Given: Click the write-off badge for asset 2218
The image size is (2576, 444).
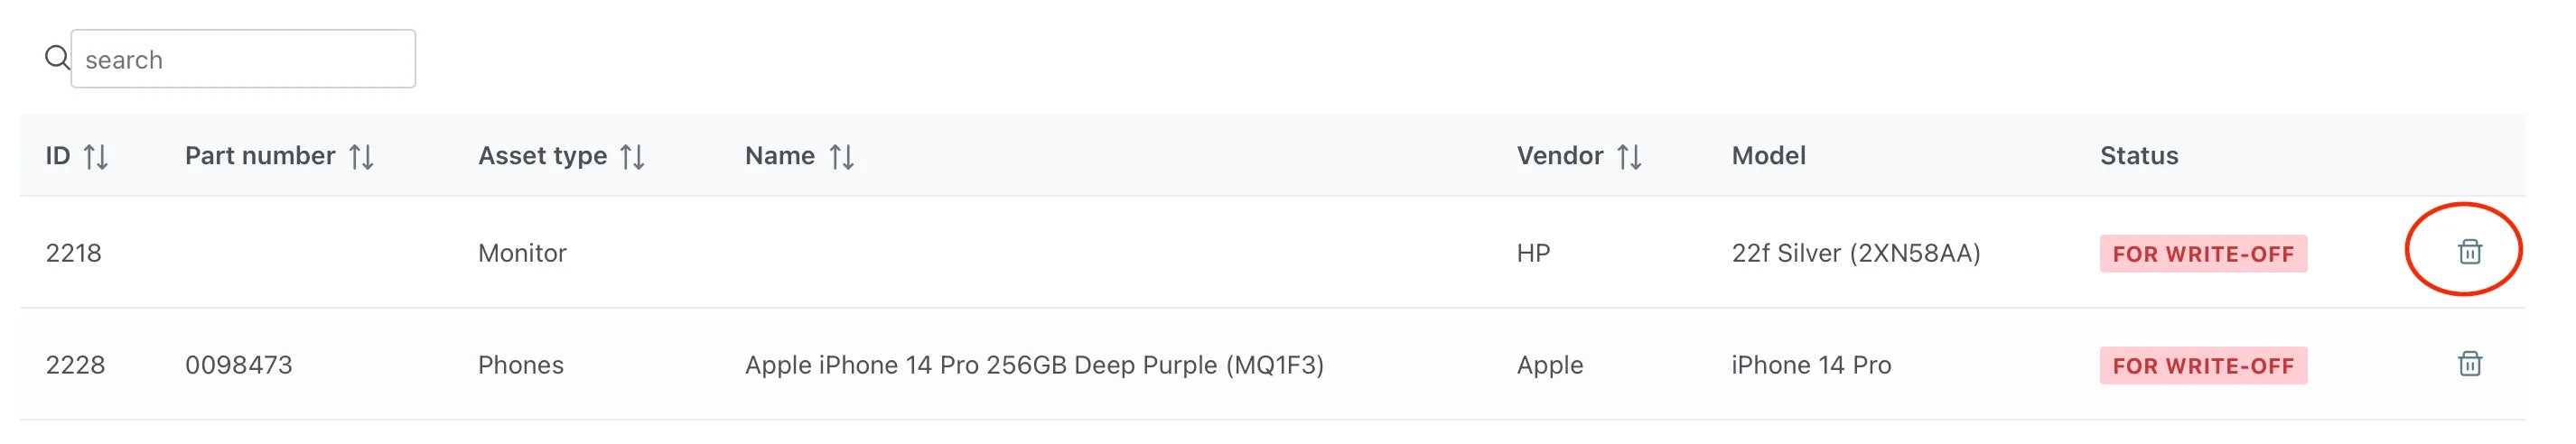Looking at the screenshot, I should (2202, 254).
